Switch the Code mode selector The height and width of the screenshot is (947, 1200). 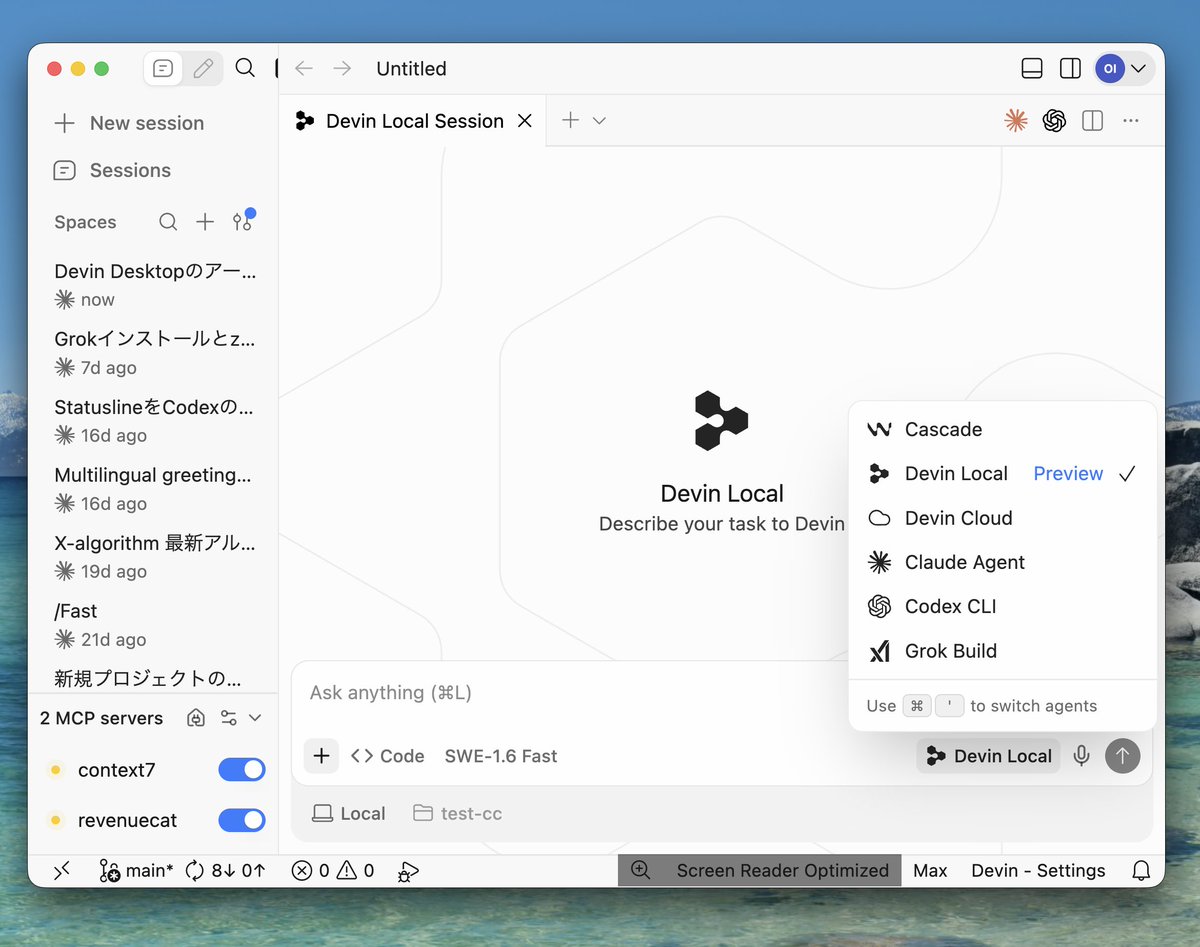(x=388, y=756)
